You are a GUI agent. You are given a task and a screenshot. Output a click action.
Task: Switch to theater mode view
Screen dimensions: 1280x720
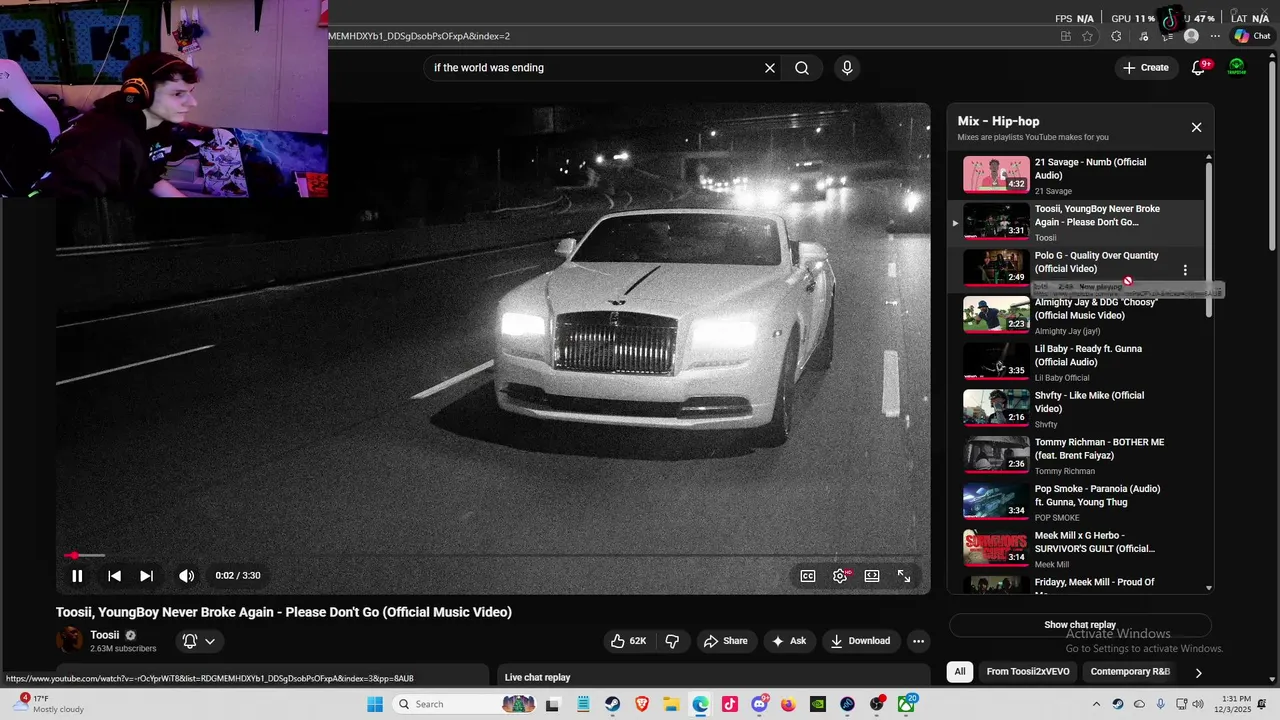tap(872, 576)
